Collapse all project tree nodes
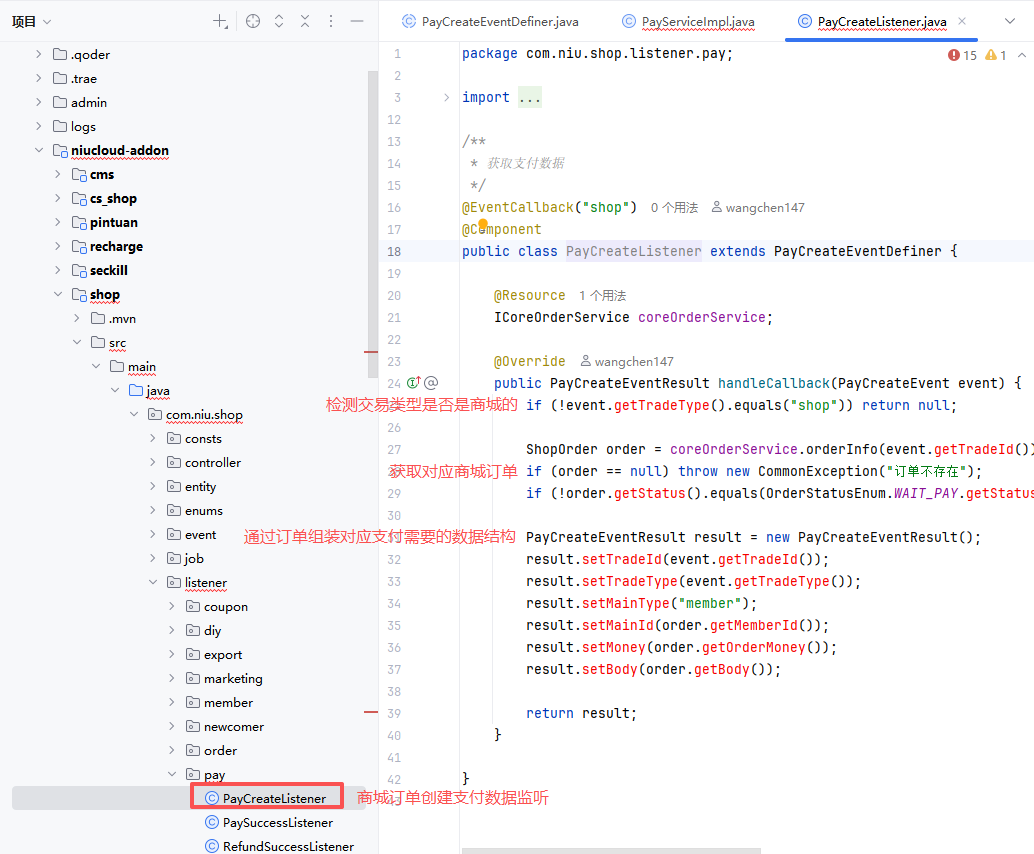The image size is (1034, 854). (305, 21)
